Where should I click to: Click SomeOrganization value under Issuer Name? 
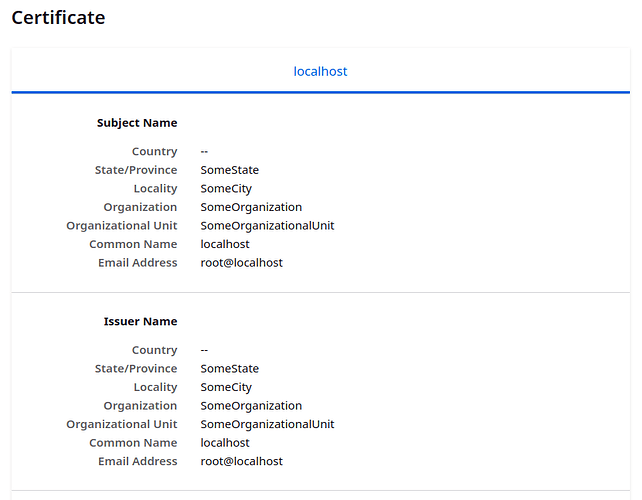tap(251, 406)
